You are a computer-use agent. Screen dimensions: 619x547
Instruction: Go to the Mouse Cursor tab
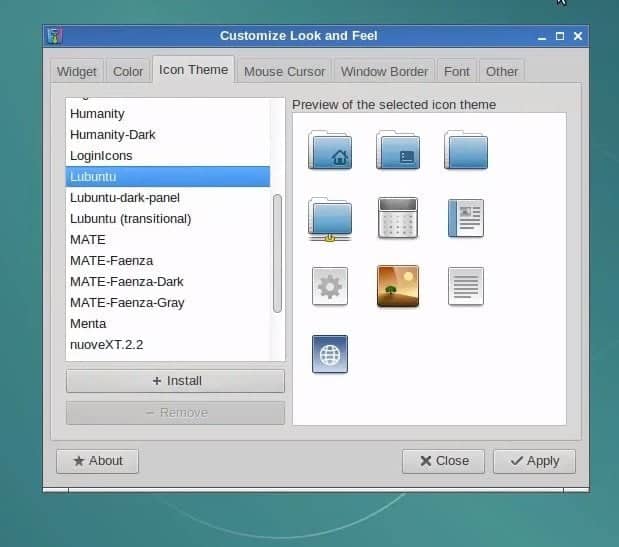(x=284, y=71)
